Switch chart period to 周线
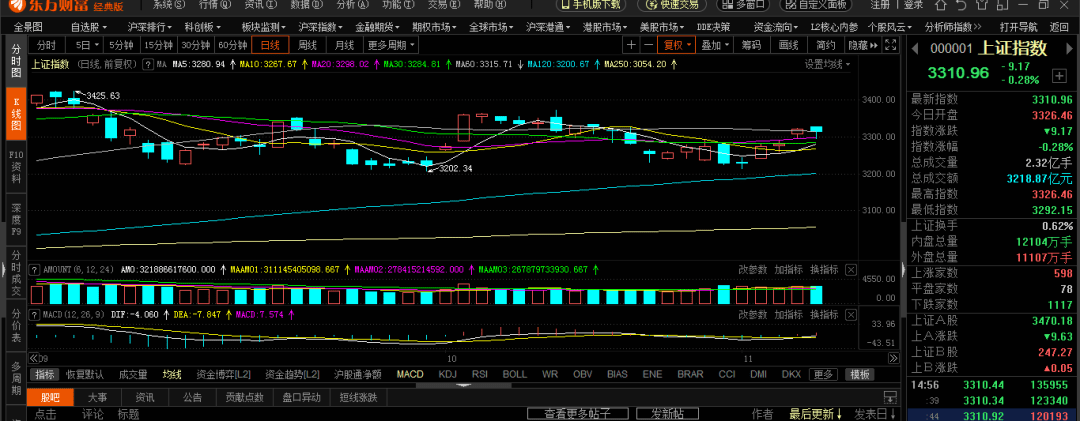The width and height of the screenshot is (1080, 421). [x=307, y=45]
